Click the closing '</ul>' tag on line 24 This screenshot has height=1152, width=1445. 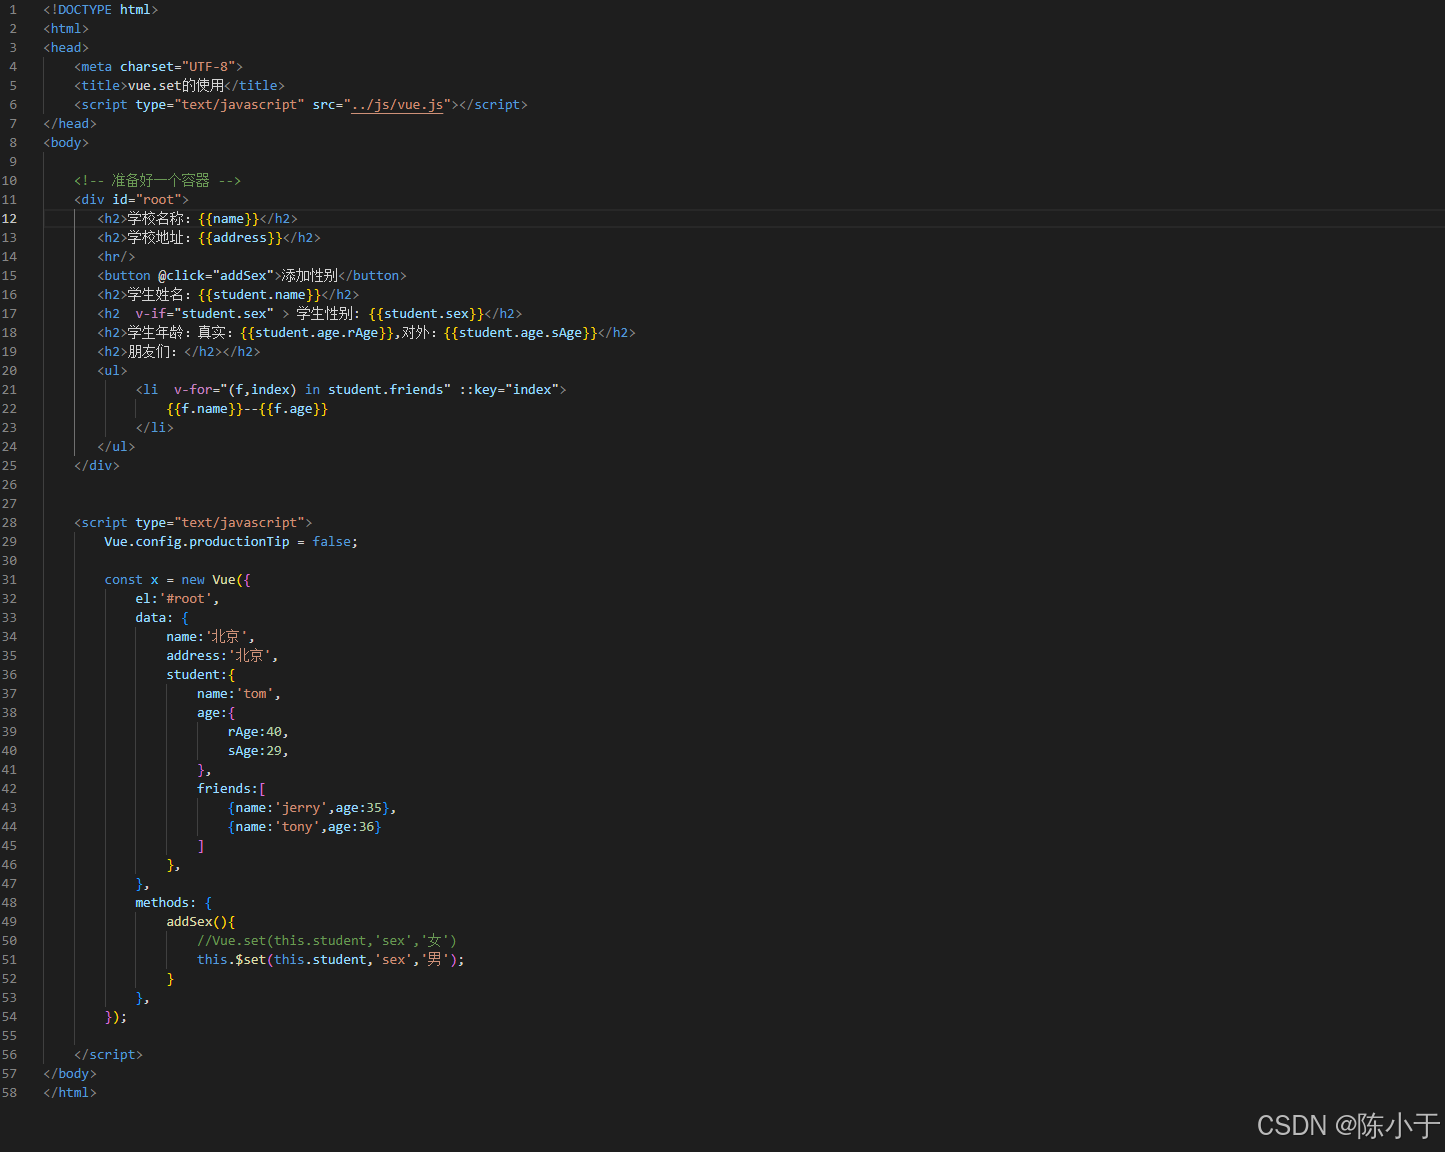116,447
